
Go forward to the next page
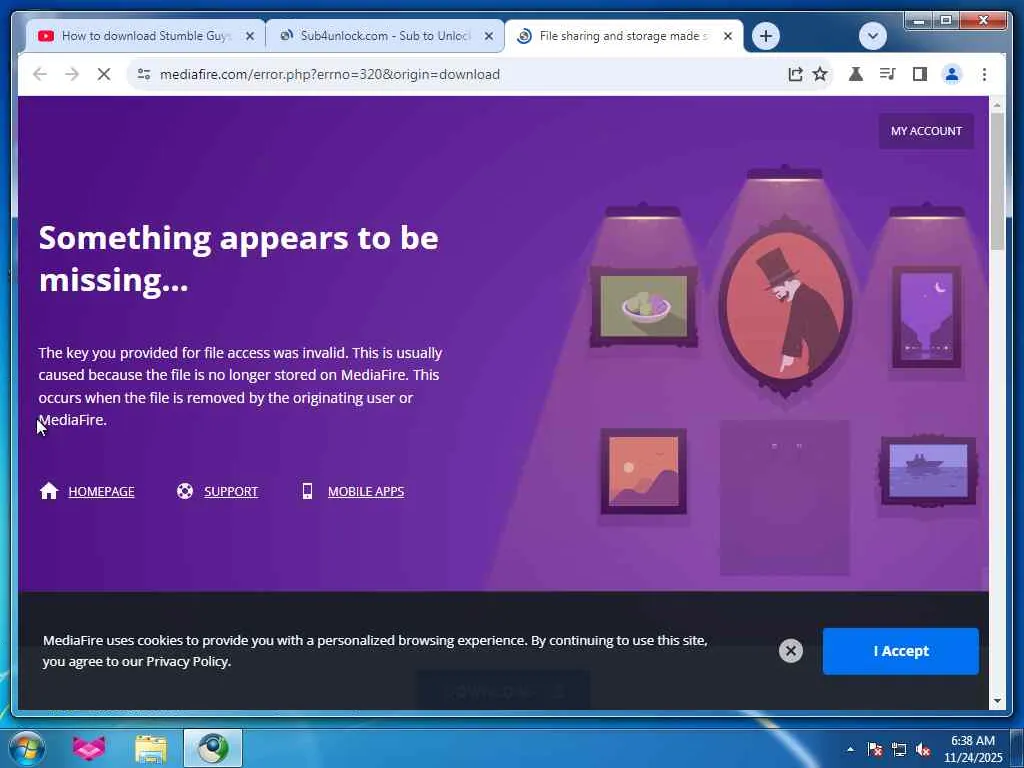tap(72, 74)
